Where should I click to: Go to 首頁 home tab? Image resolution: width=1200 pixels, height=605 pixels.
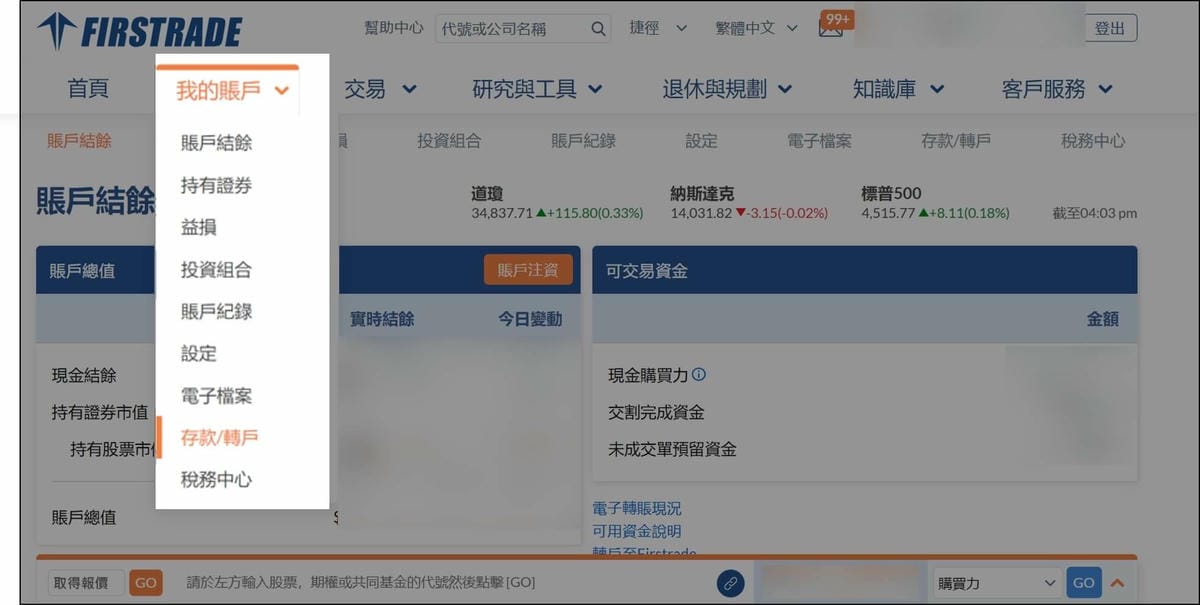coord(88,89)
